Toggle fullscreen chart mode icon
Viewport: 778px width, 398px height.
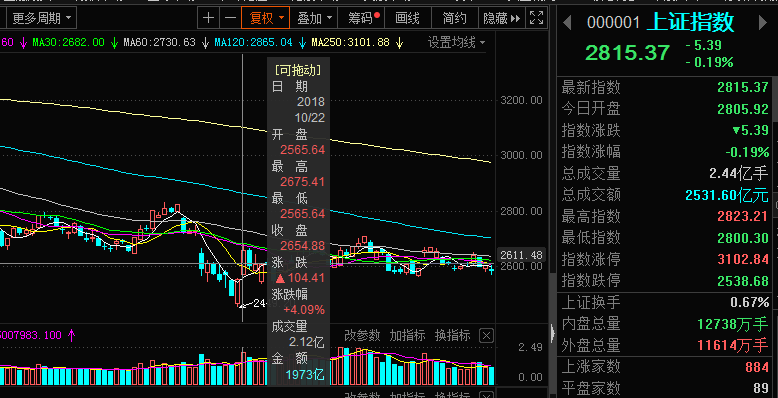click(x=536, y=19)
